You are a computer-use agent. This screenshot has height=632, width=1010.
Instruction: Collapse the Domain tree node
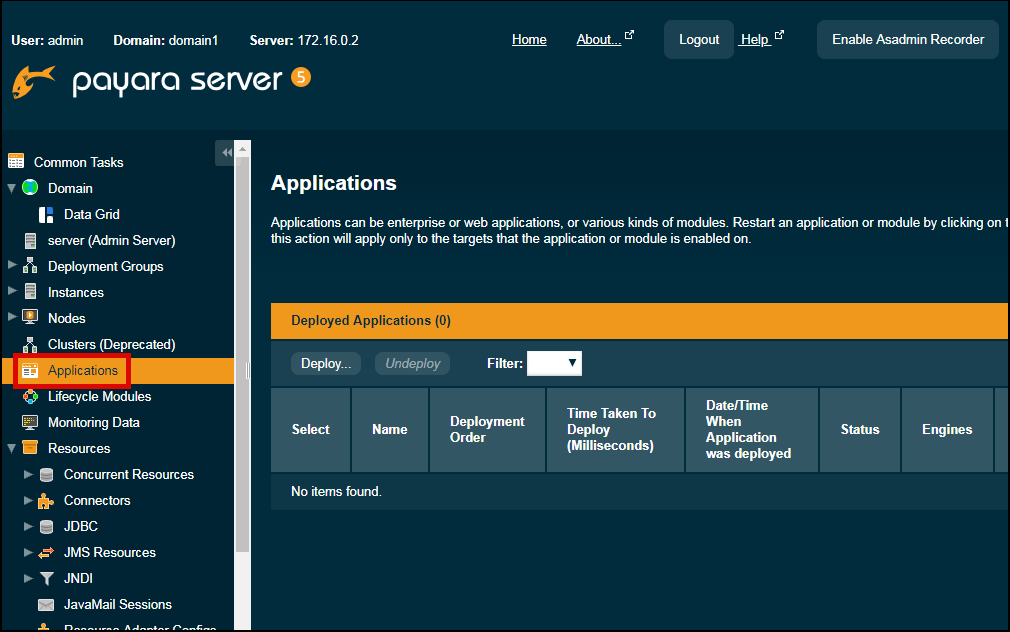pos(12,188)
